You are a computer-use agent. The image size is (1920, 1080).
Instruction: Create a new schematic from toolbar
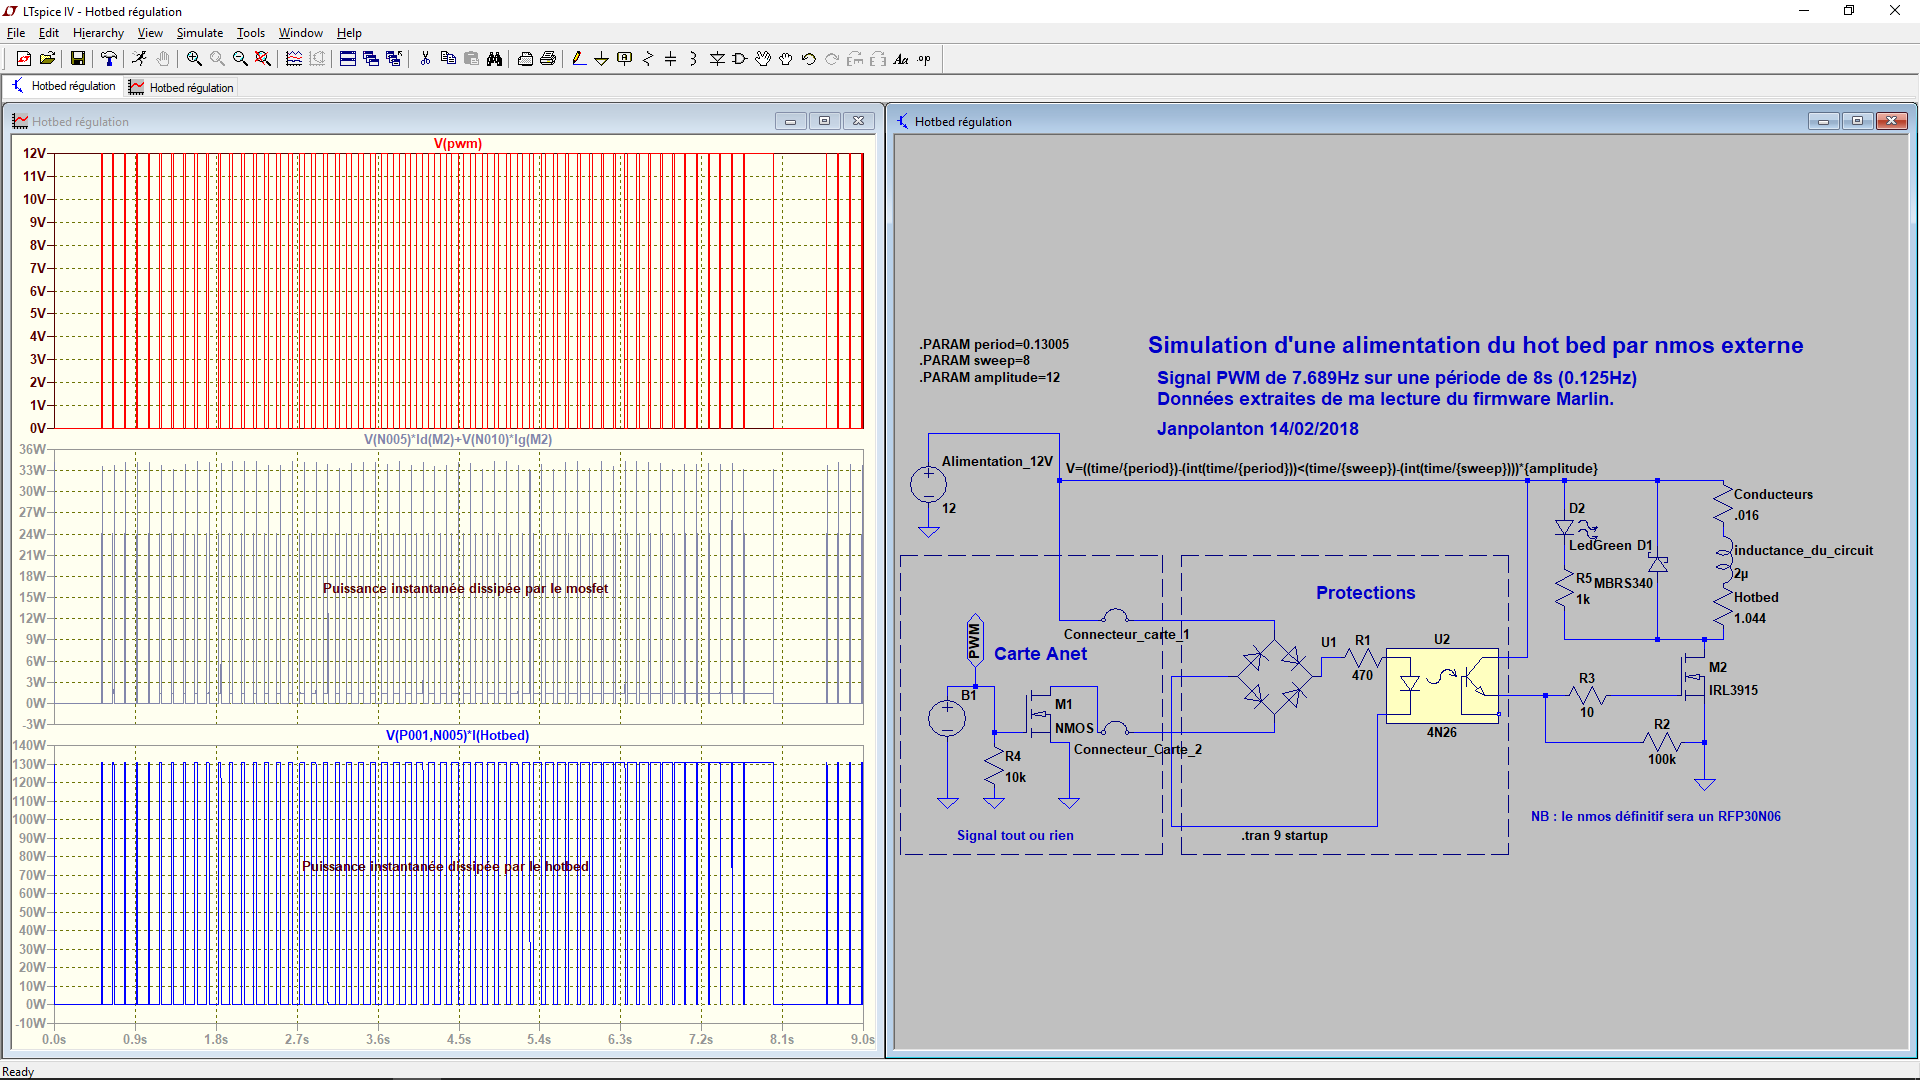[x=24, y=59]
